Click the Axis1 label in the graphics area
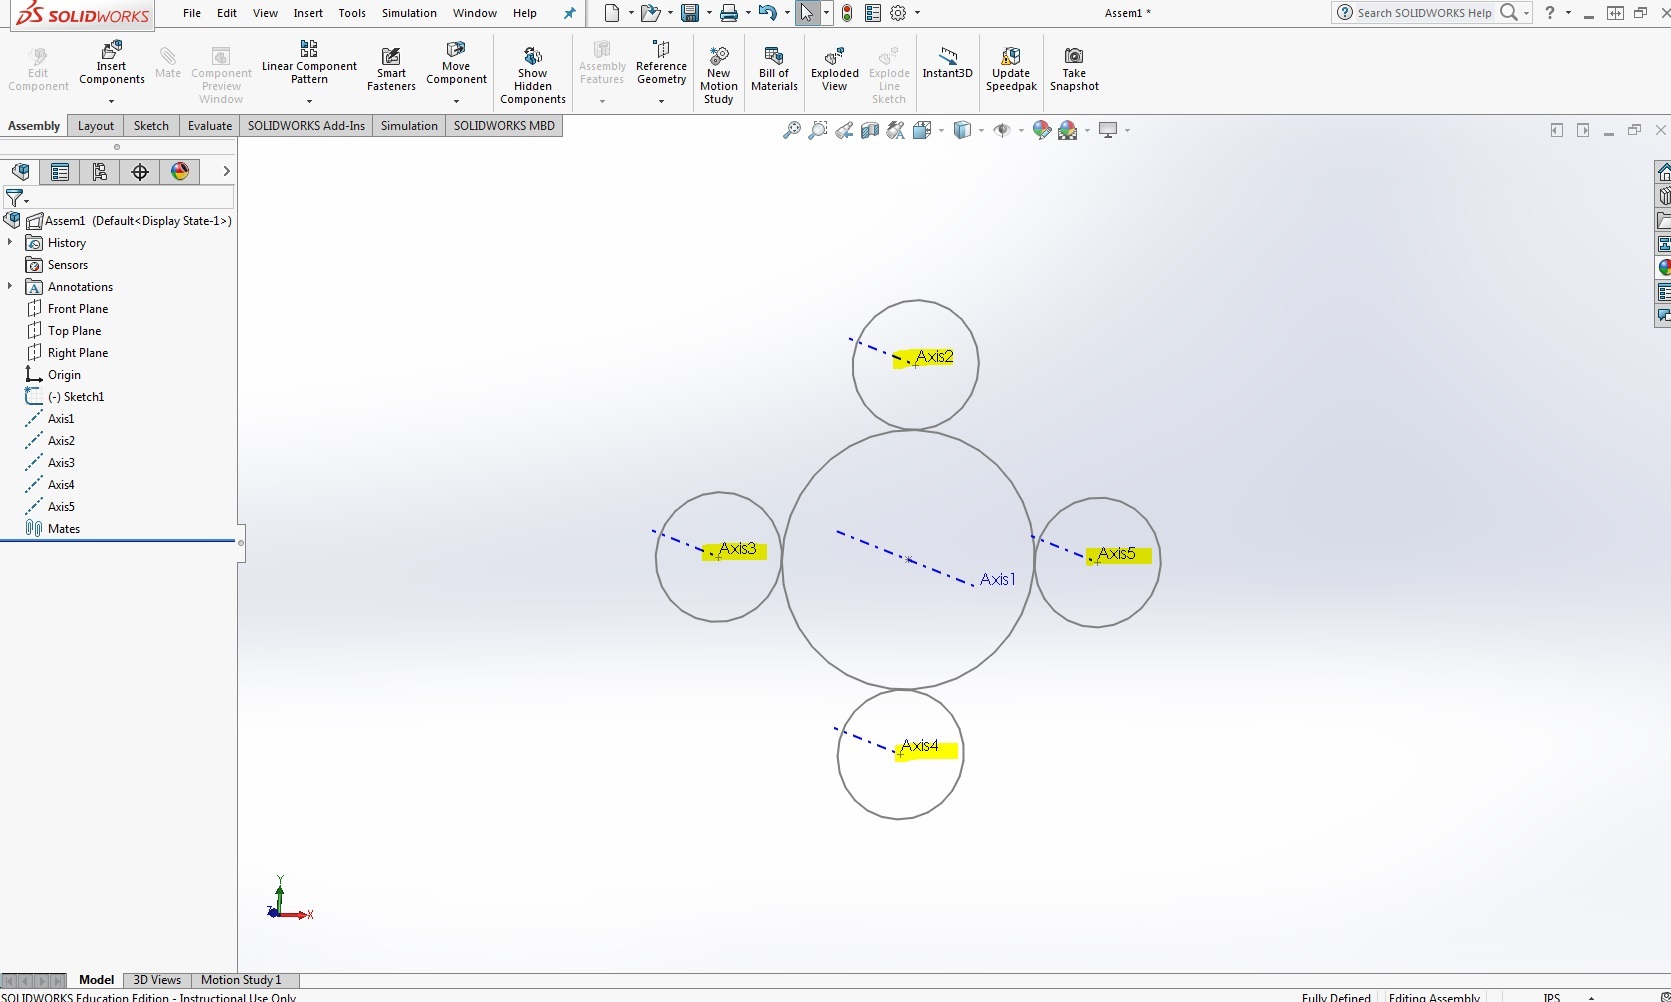Image resolution: width=1671 pixels, height=1002 pixels. pyautogui.click(x=997, y=579)
